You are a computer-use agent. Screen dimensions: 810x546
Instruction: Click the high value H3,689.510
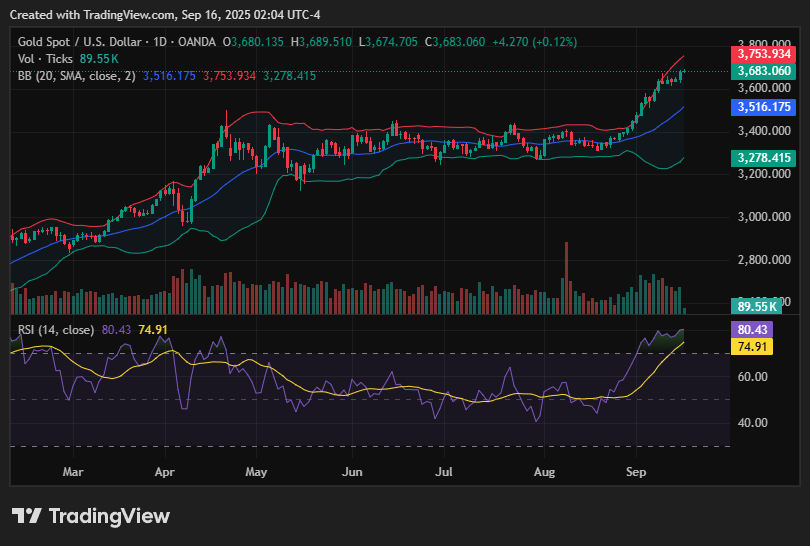(x=321, y=42)
